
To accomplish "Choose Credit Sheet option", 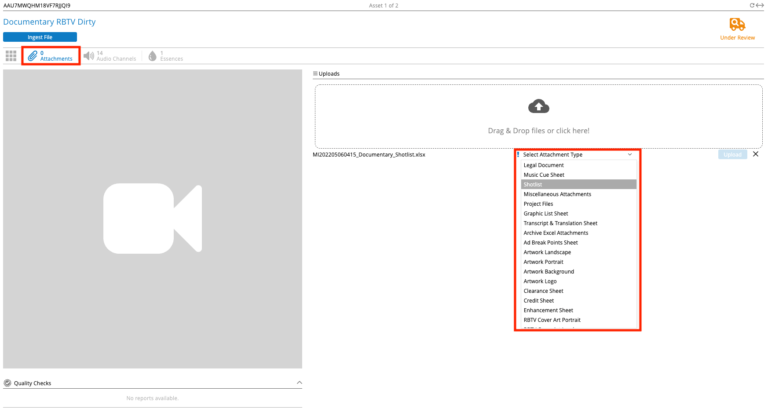I will pyautogui.click(x=578, y=301).
